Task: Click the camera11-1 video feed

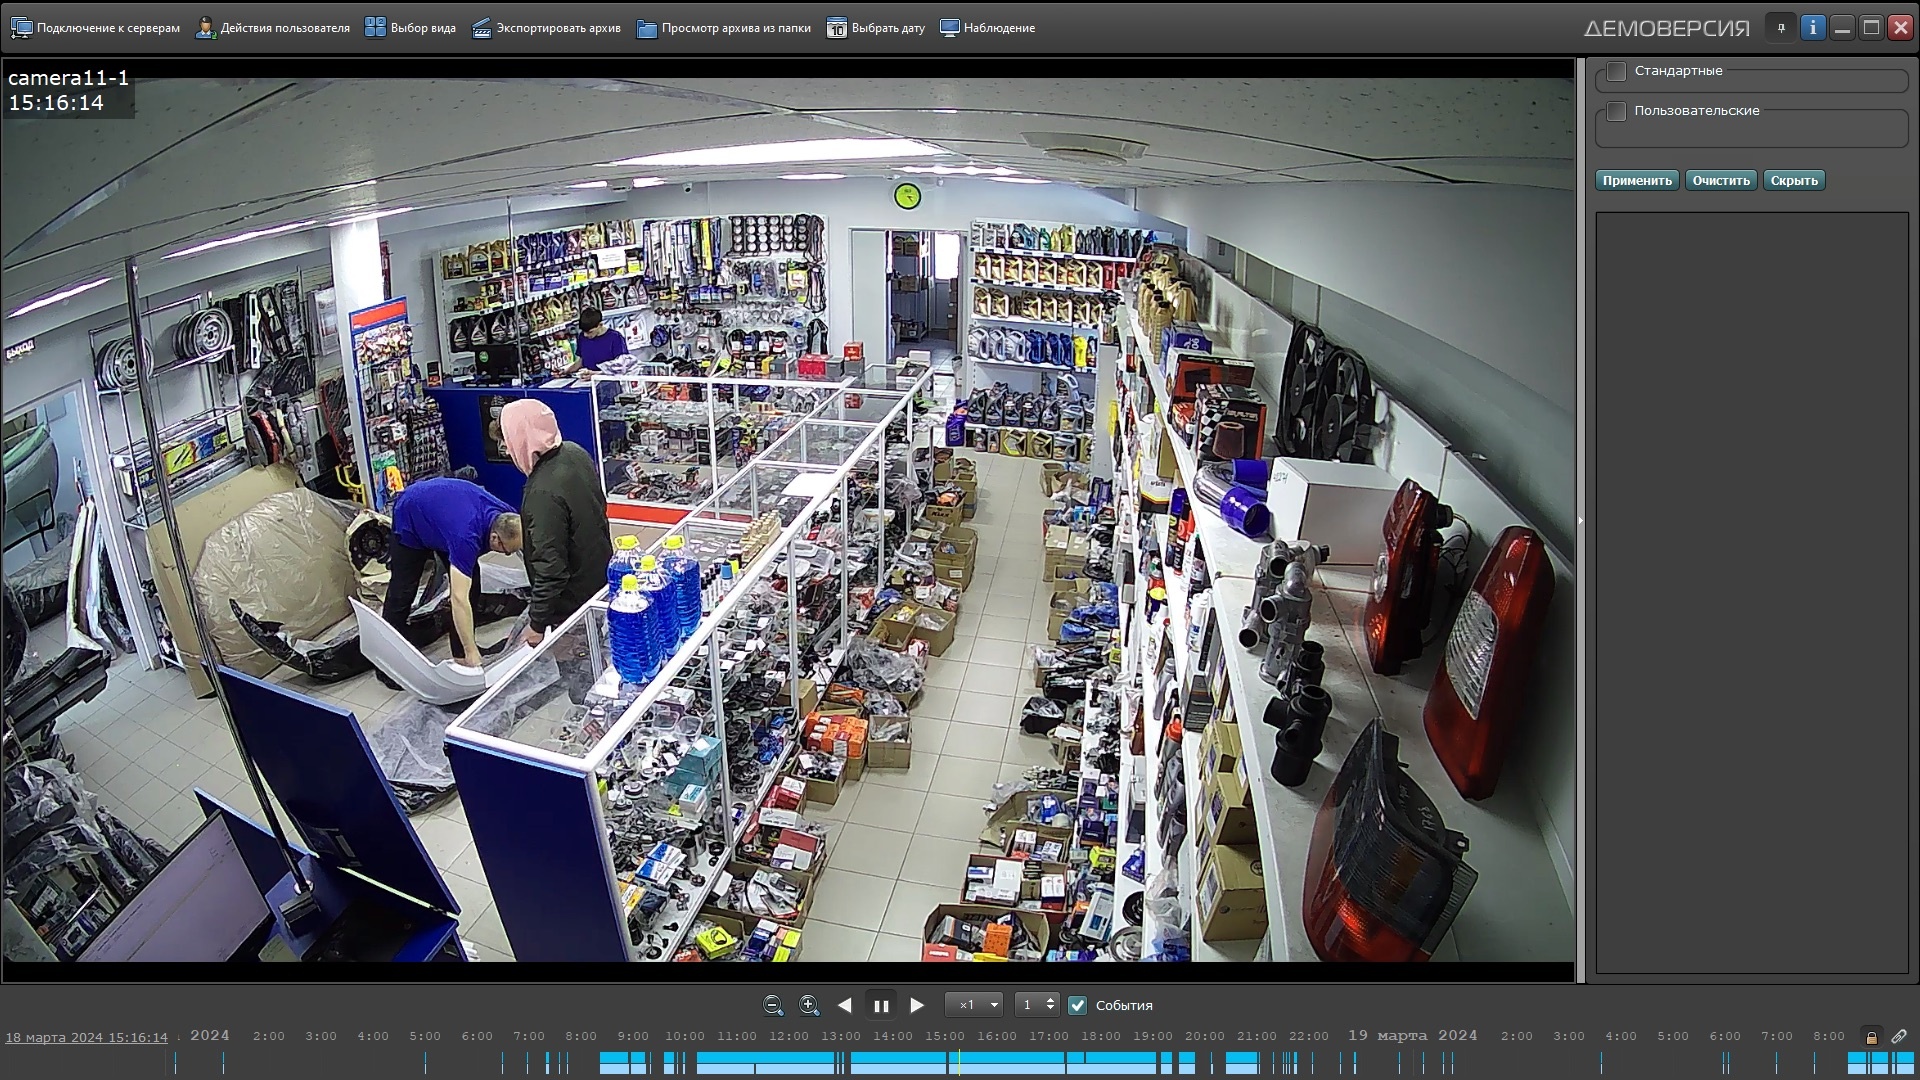Action: [788, 520]
